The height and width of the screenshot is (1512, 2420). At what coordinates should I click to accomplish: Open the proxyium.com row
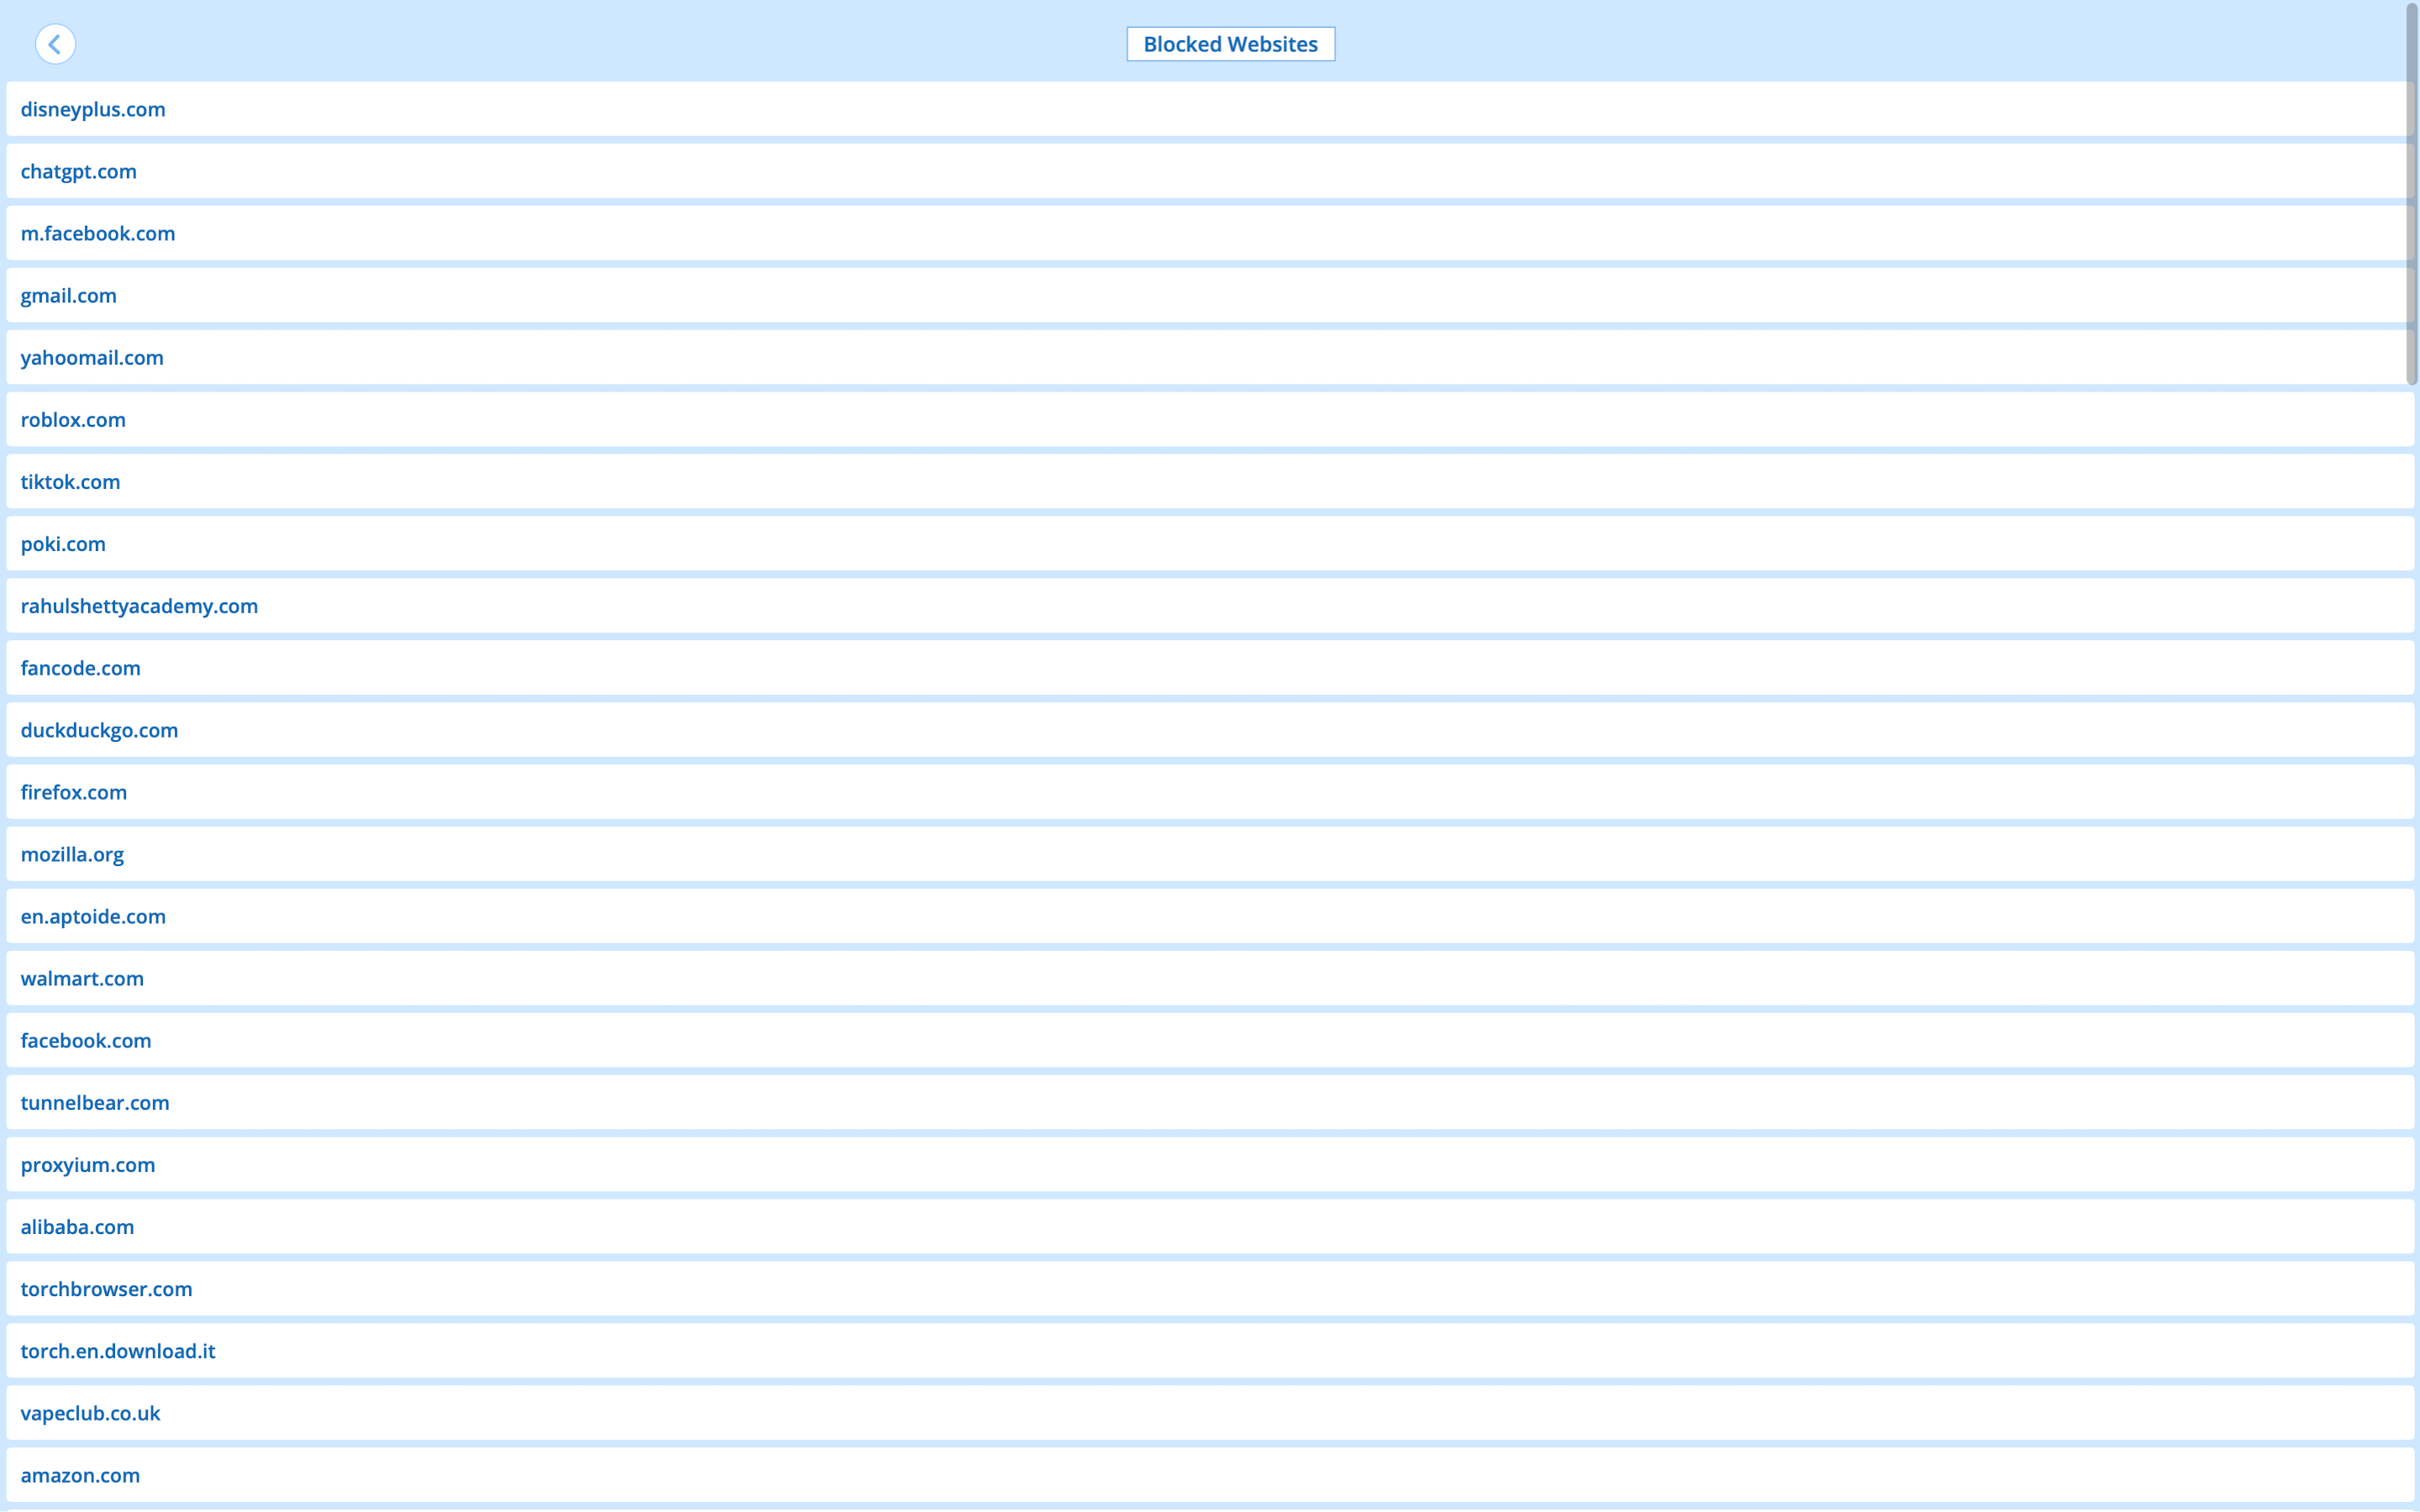click(x=1210, y=1163)
